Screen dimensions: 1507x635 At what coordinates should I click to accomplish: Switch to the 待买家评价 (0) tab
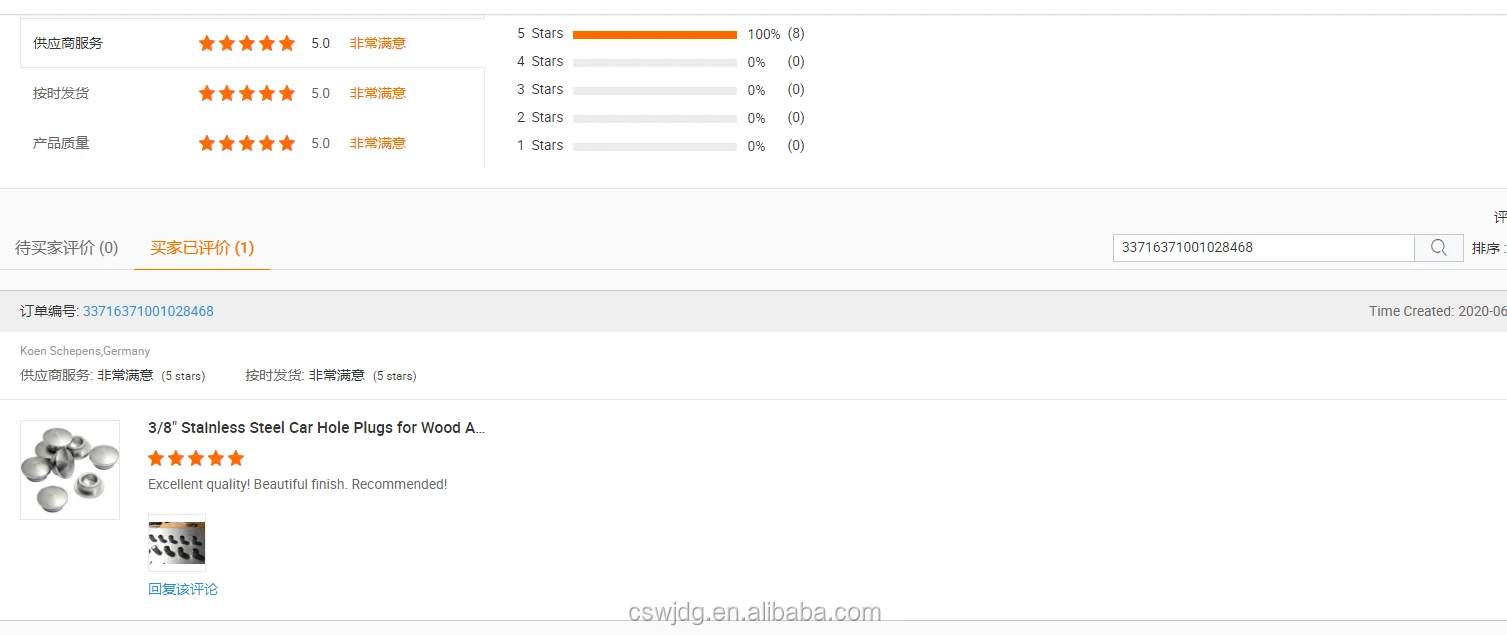pyautogui.click(x=67, y=248)
